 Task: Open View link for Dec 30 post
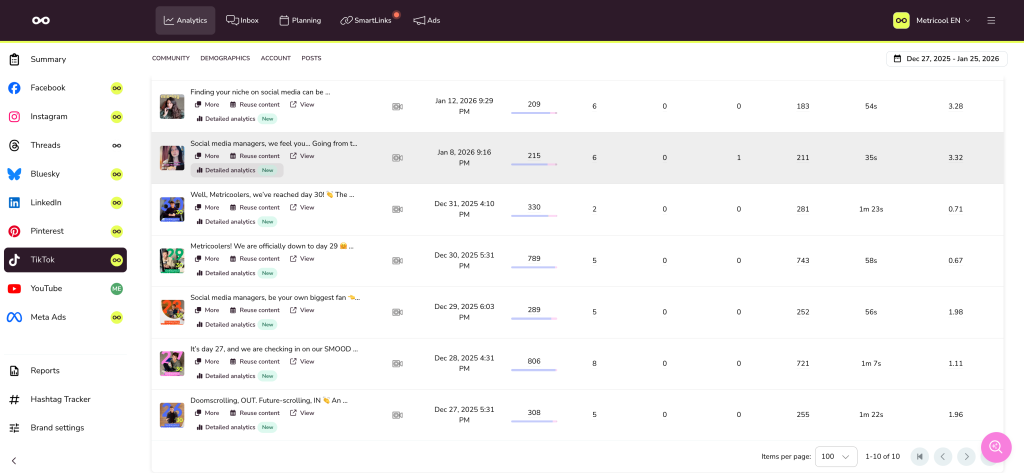coord(302,259)
